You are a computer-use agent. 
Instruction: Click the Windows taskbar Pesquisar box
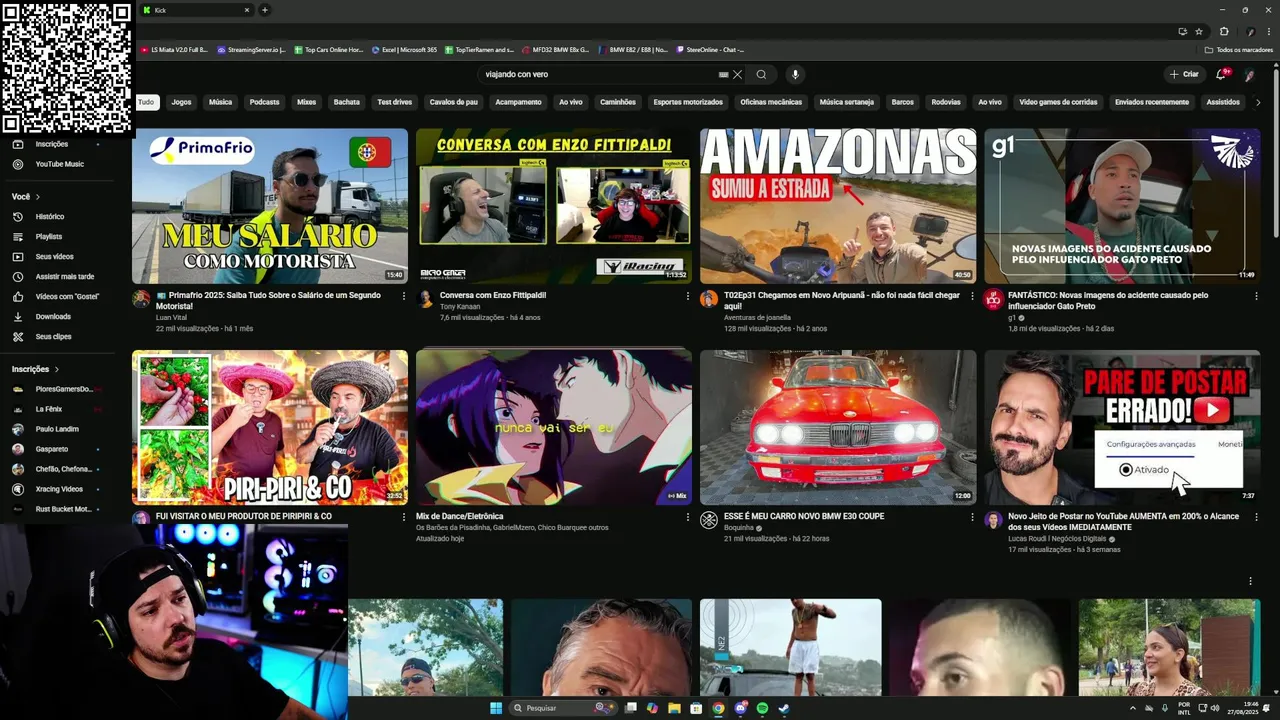563,708
